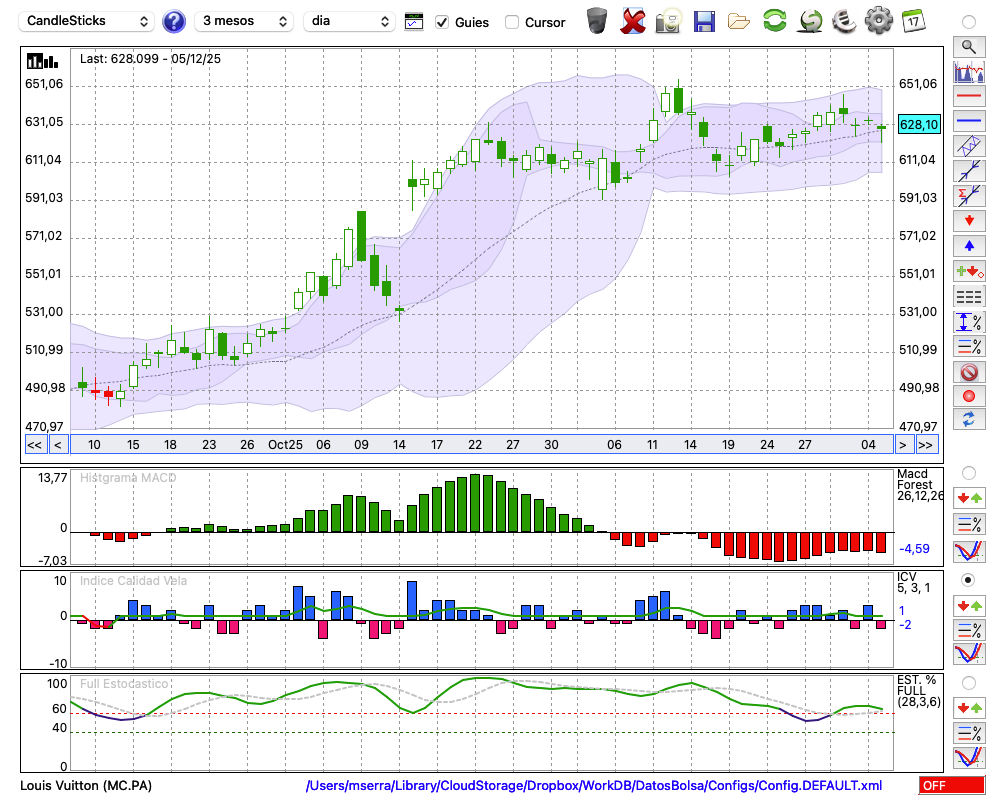This screenshot has width=1000, height=800.
Task: Click the red OFF button
Action: coord(952,786)
